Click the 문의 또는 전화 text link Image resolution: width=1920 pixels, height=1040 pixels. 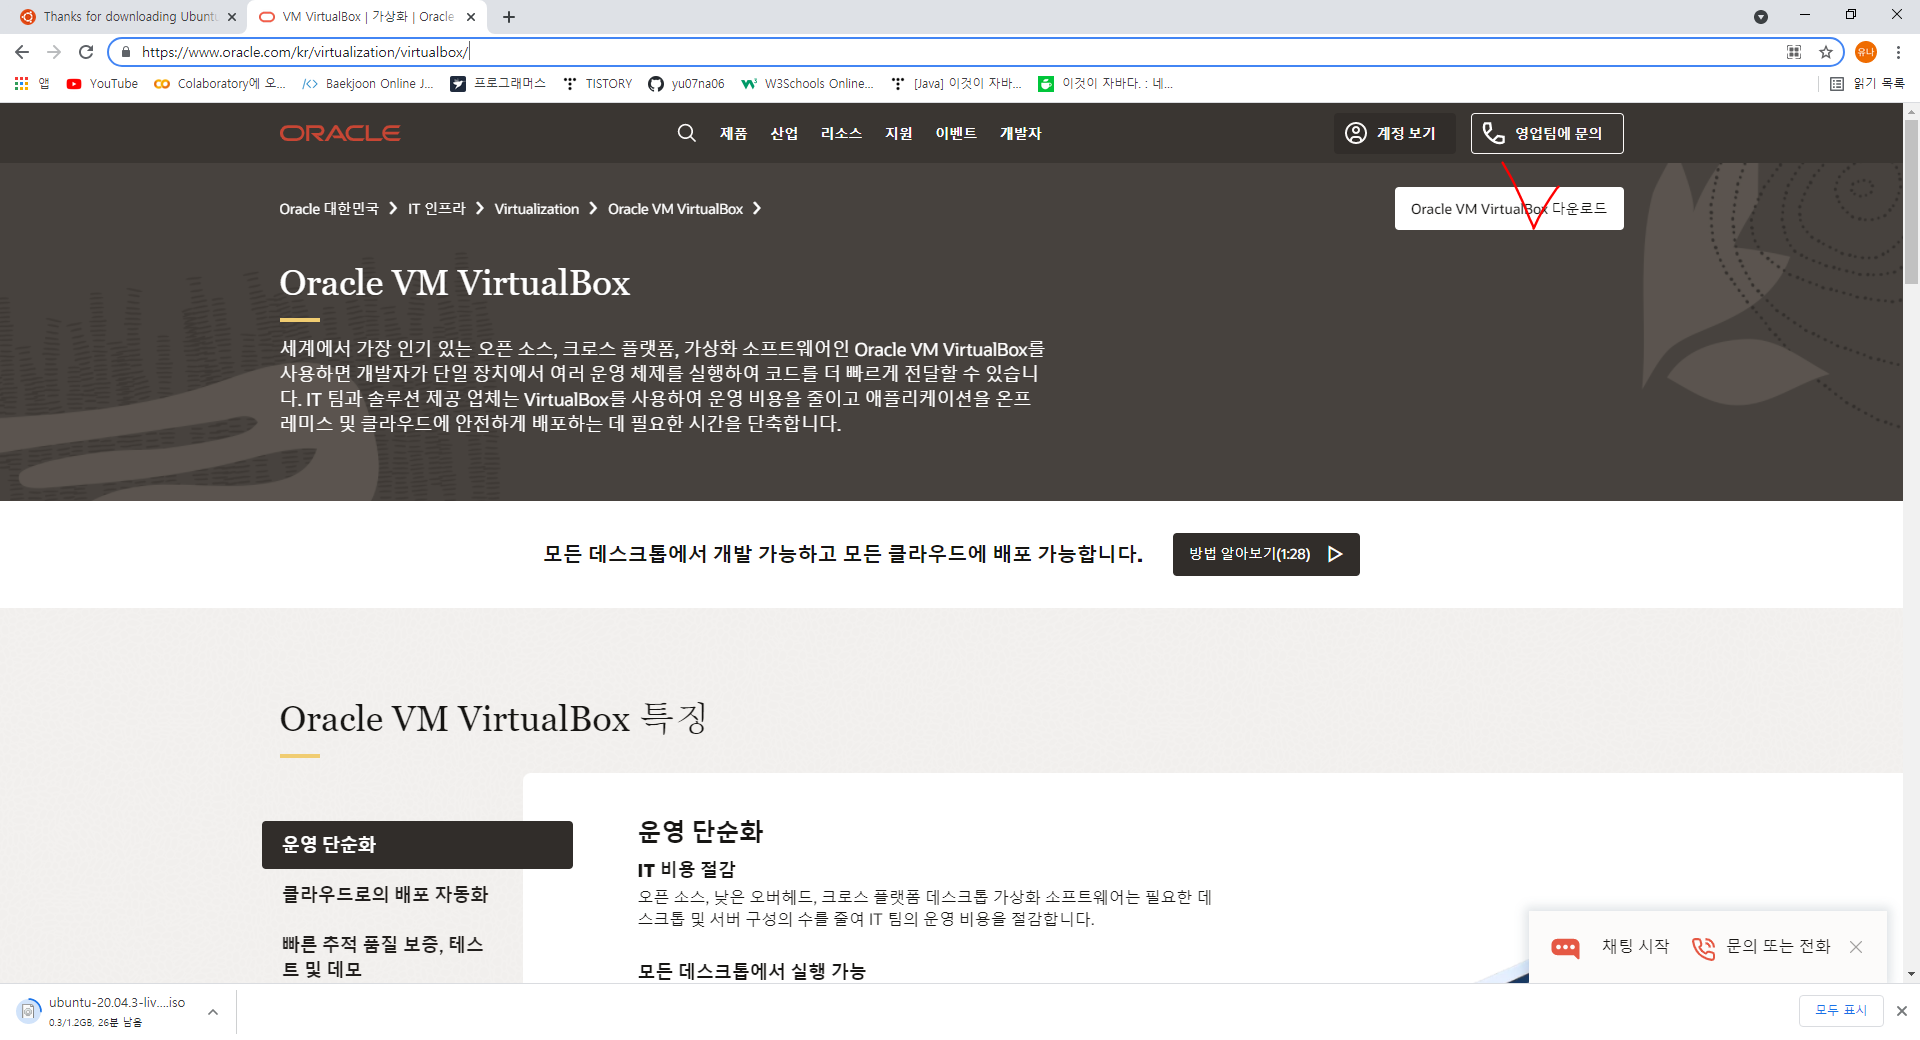(x=1778, y=946)
